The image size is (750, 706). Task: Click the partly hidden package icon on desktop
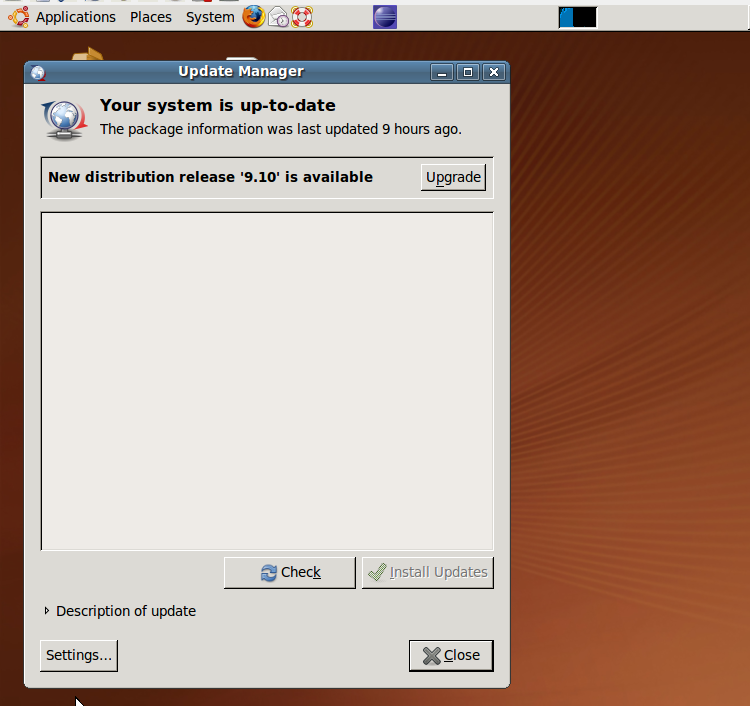[88, 54]
